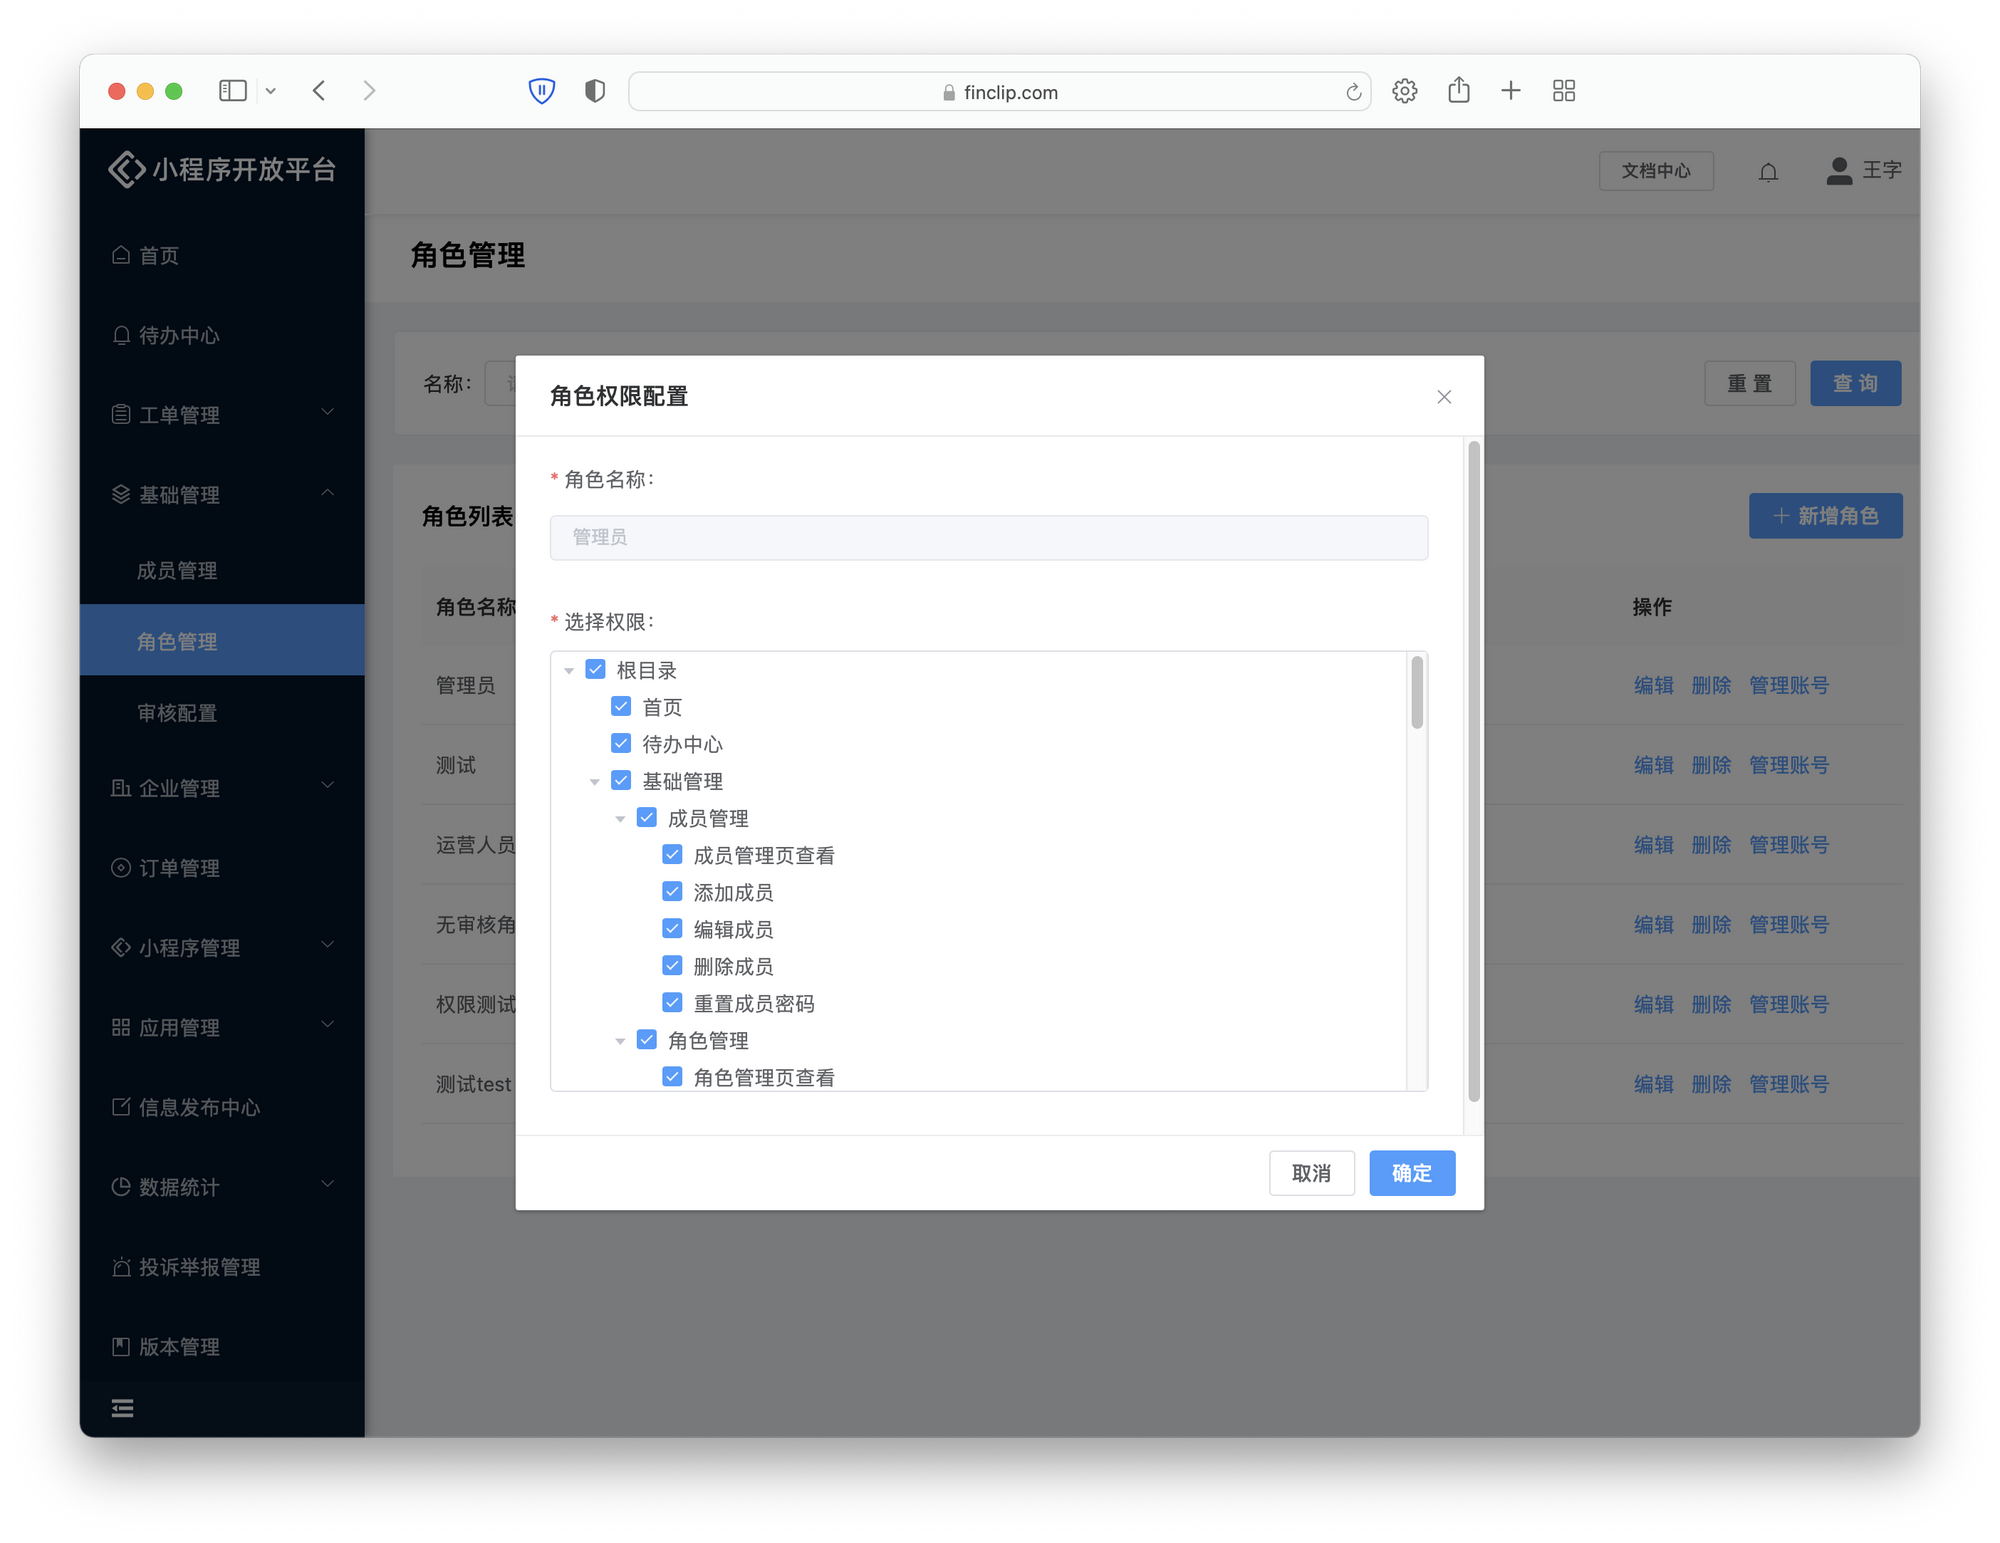Toggle the 删除成员 checkbox
The image size is (2000, 1543).
point(673,965)
